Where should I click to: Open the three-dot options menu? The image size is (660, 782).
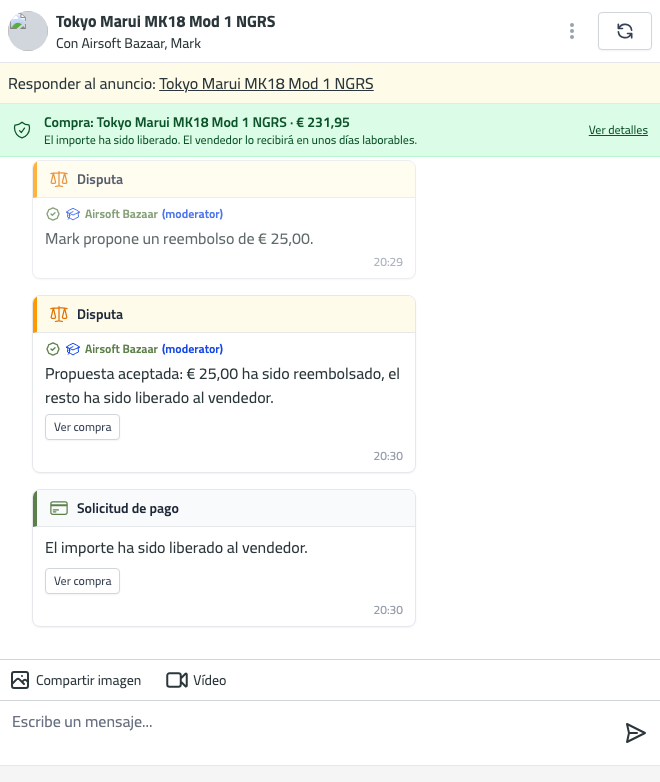[x=572, y=31]
